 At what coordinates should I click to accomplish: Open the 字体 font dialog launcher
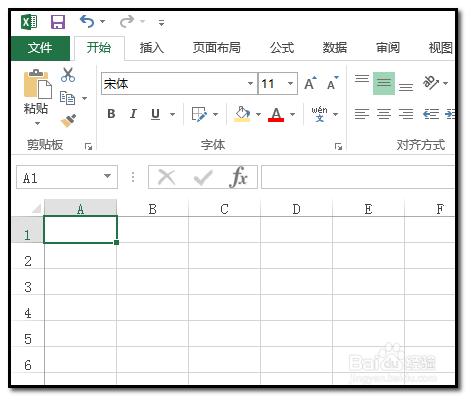338,146
